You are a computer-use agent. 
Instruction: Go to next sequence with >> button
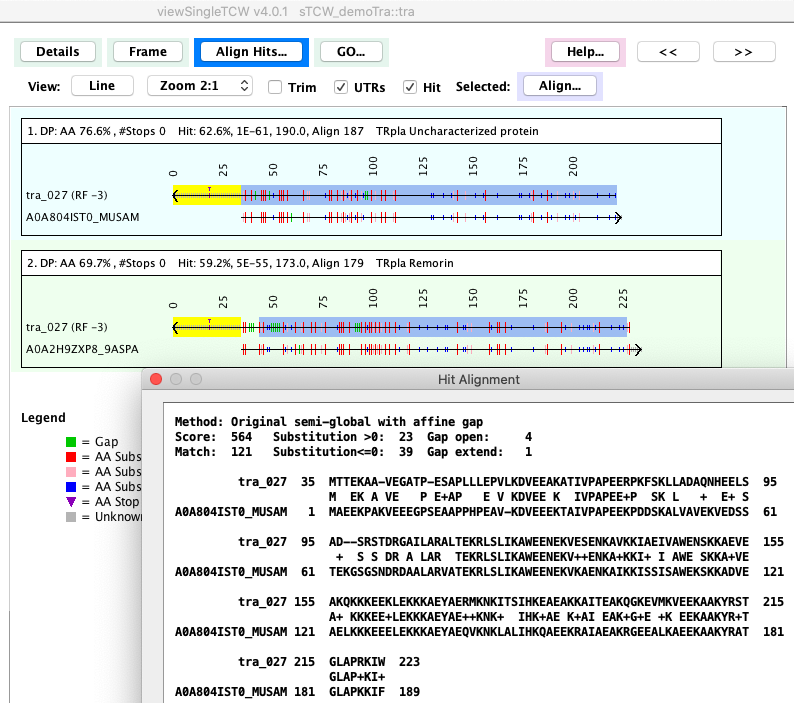742,51
